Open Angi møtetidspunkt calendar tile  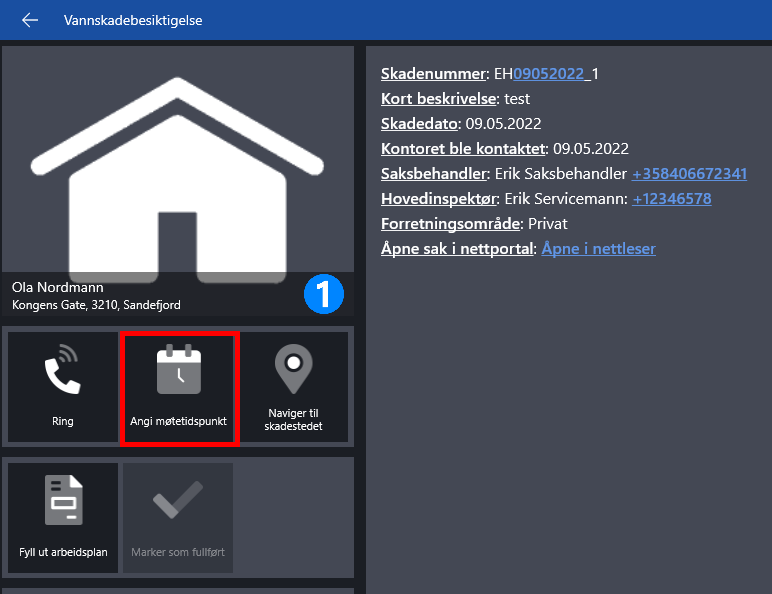178,388
